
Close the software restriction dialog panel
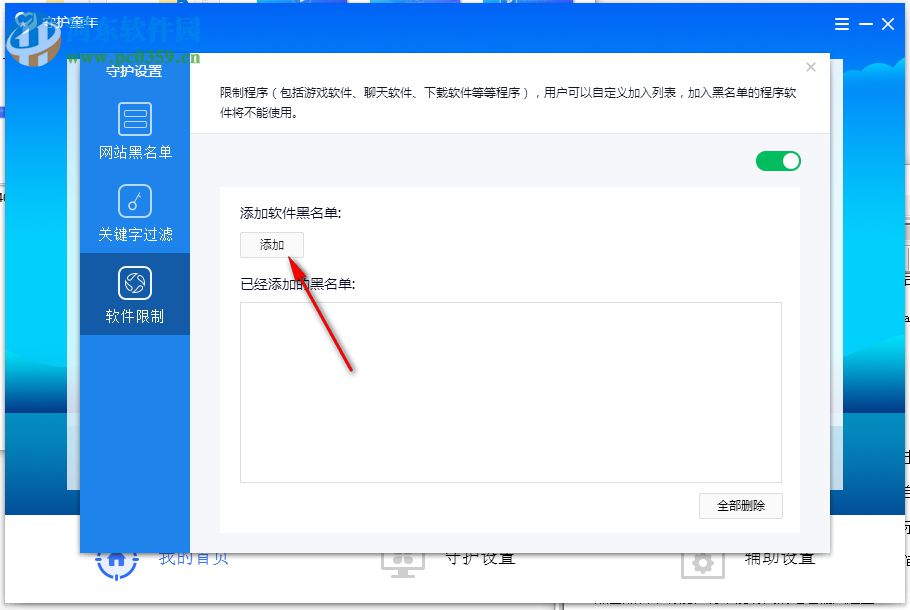tap(811, 67)
